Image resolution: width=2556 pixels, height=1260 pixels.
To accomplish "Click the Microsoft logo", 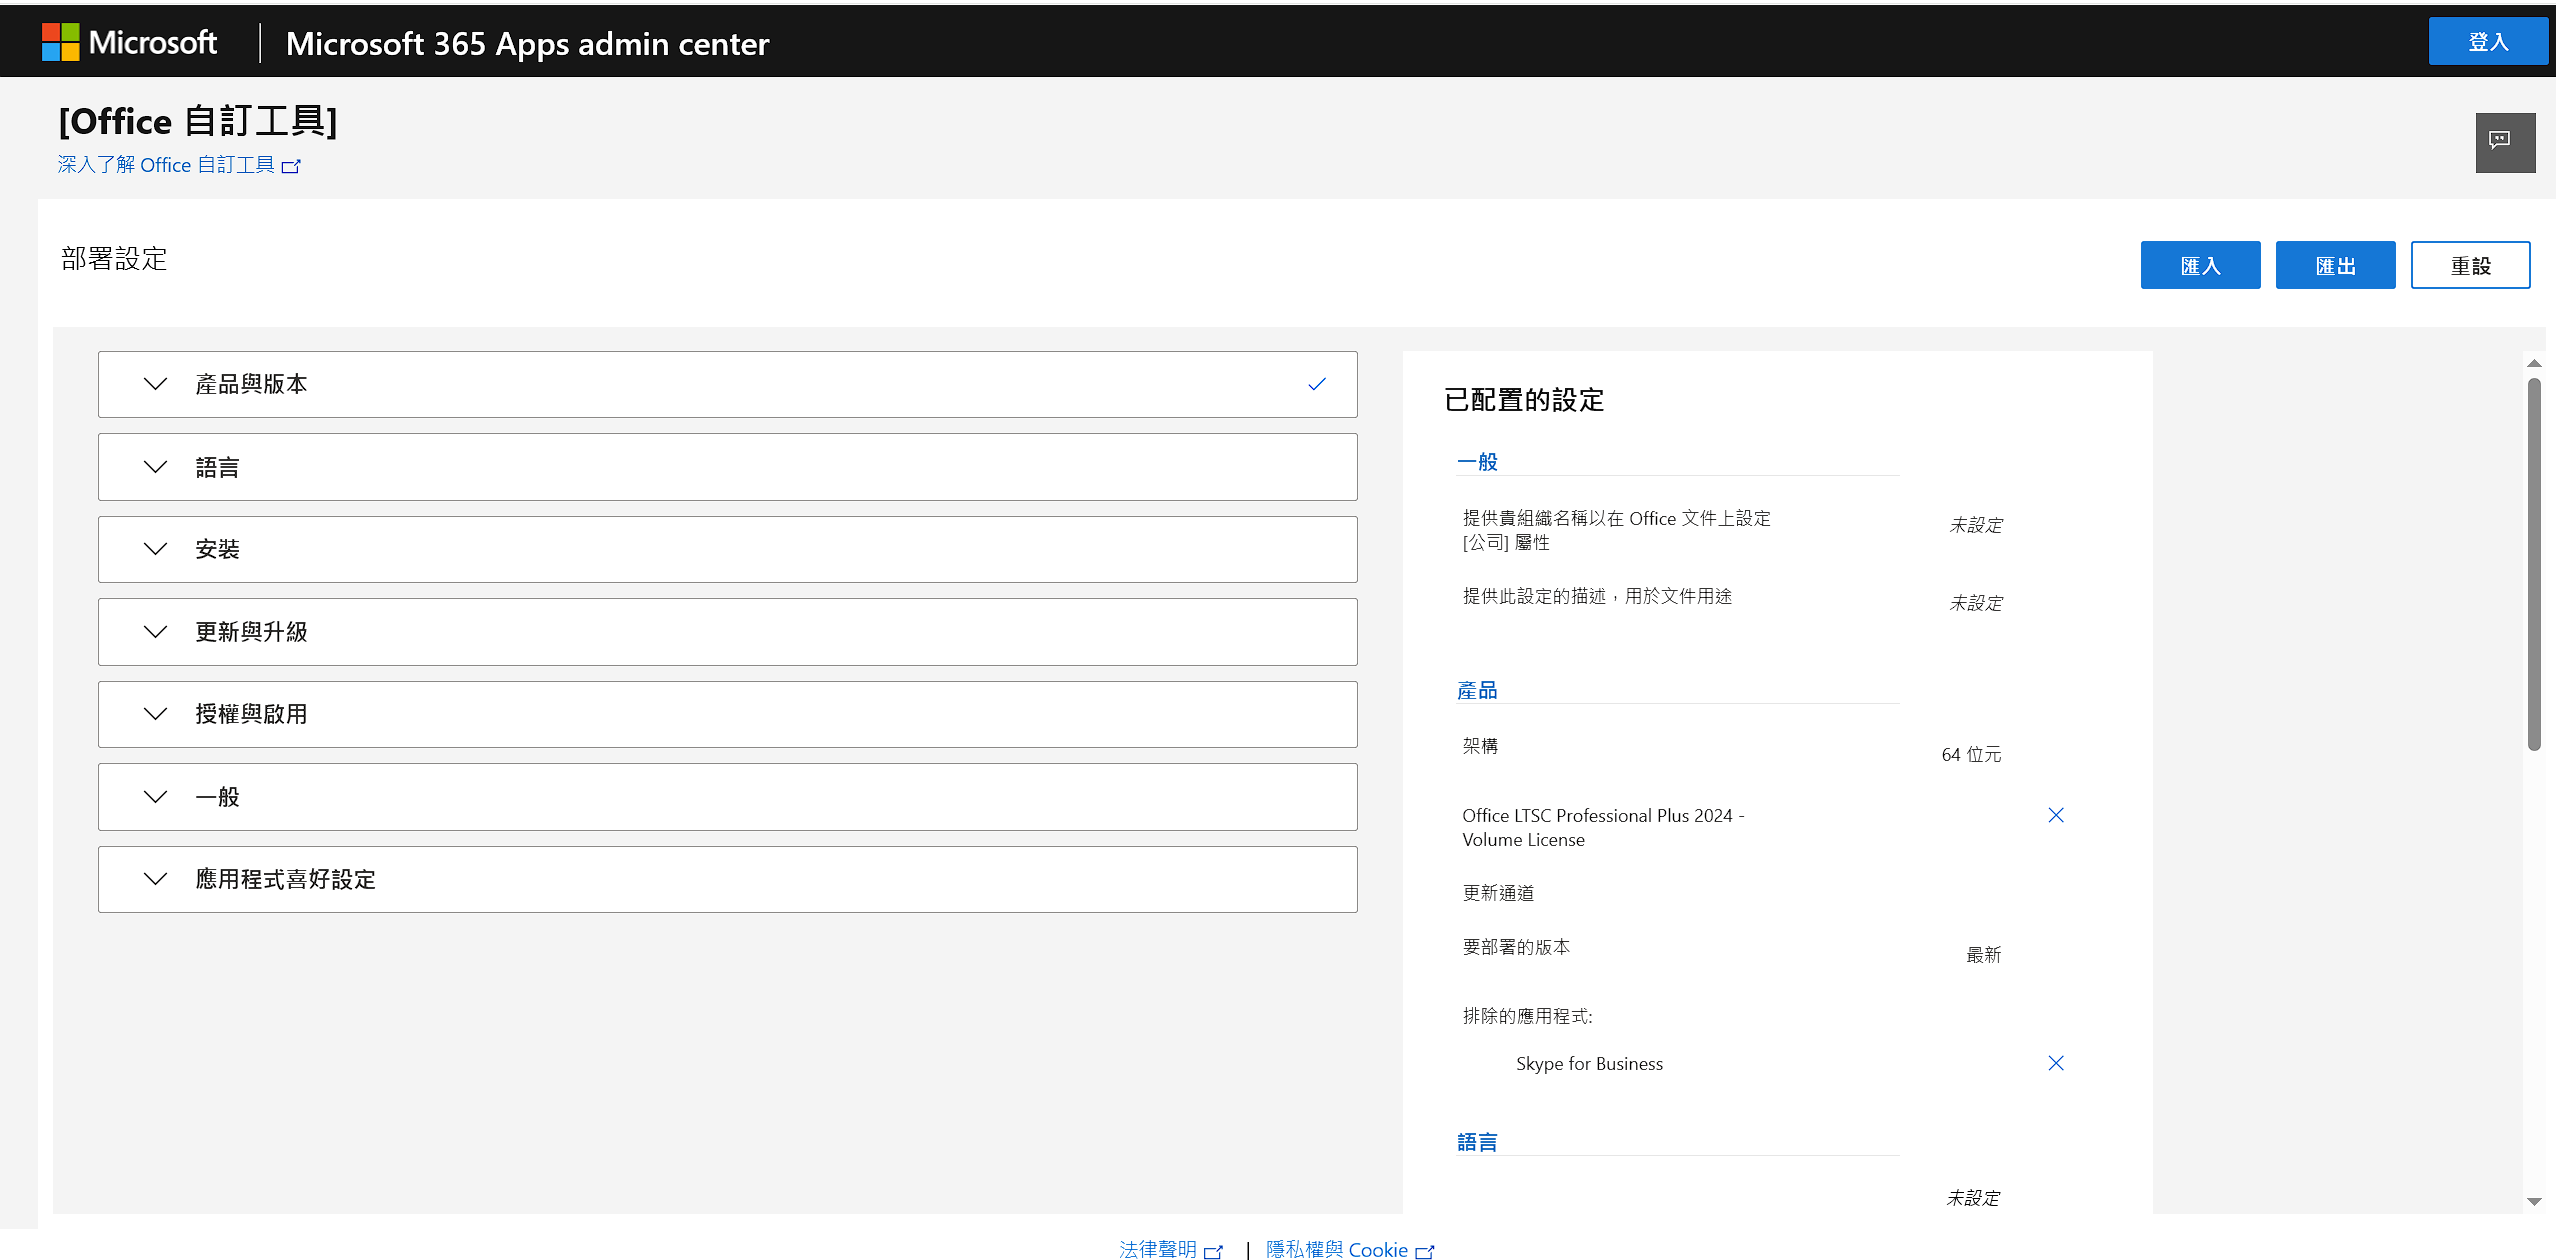I will [x=129, y=42].
